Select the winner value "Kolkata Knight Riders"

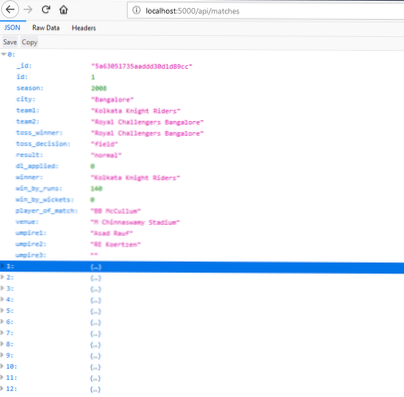(x=135, y=178)
